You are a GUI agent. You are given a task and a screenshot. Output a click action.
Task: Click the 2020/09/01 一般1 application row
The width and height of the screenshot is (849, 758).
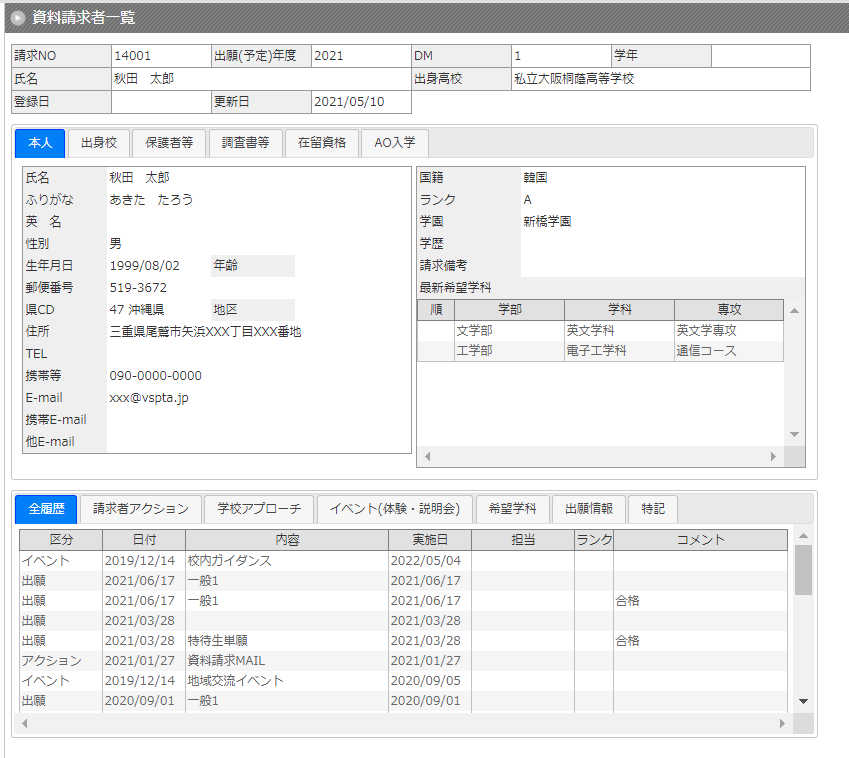403,701
